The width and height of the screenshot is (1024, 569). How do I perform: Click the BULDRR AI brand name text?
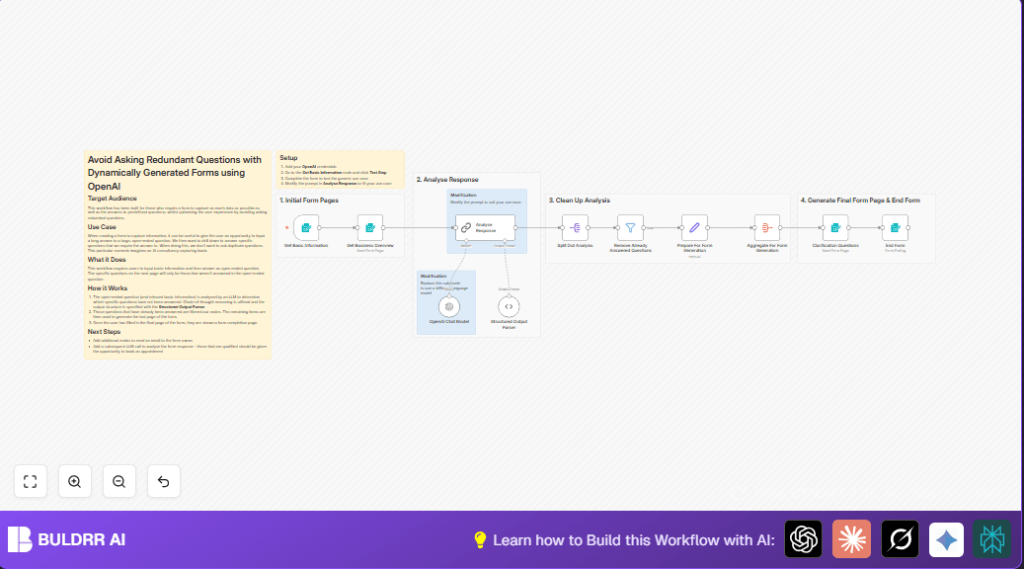click(82, 540)
